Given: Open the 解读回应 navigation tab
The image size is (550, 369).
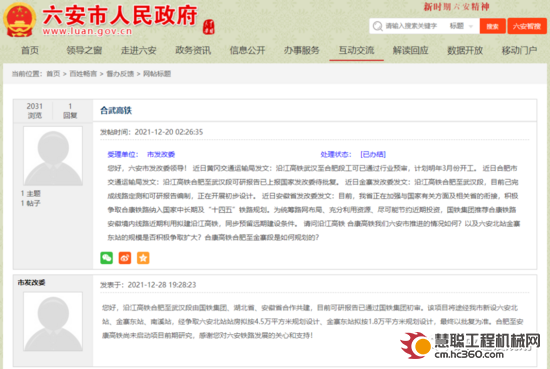Looking at the screenshot, I should click(410, 51).
